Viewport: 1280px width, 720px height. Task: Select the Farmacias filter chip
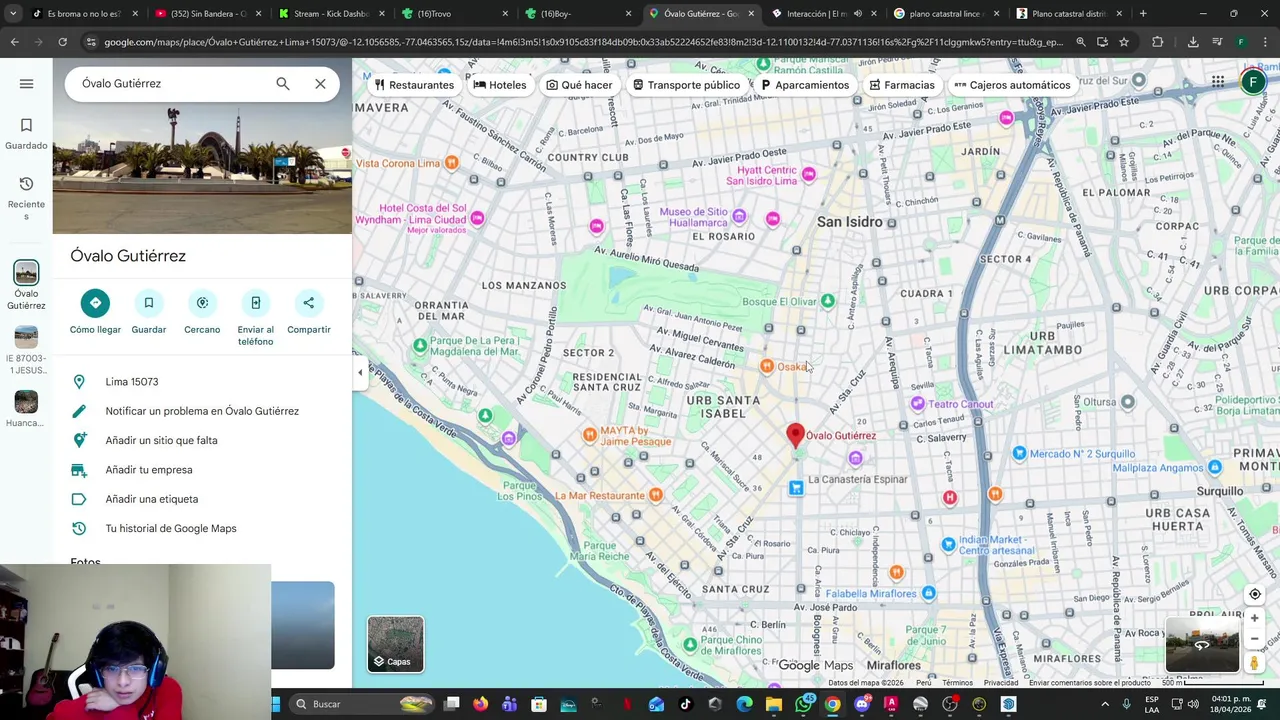tap(902, 85)
